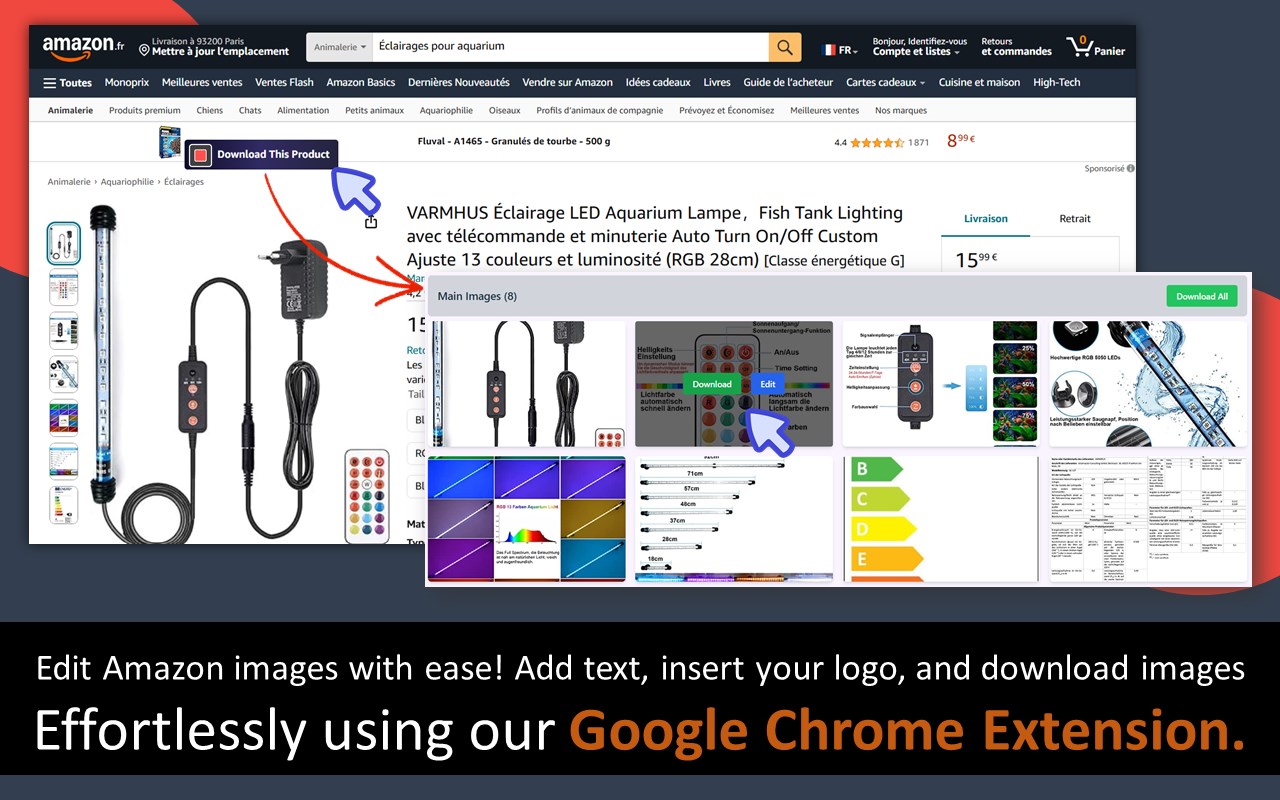Click the RGB 13 Farben color grid image
Screen dimensions: 1280x800
pyautogui.click(x=527, y=518)
